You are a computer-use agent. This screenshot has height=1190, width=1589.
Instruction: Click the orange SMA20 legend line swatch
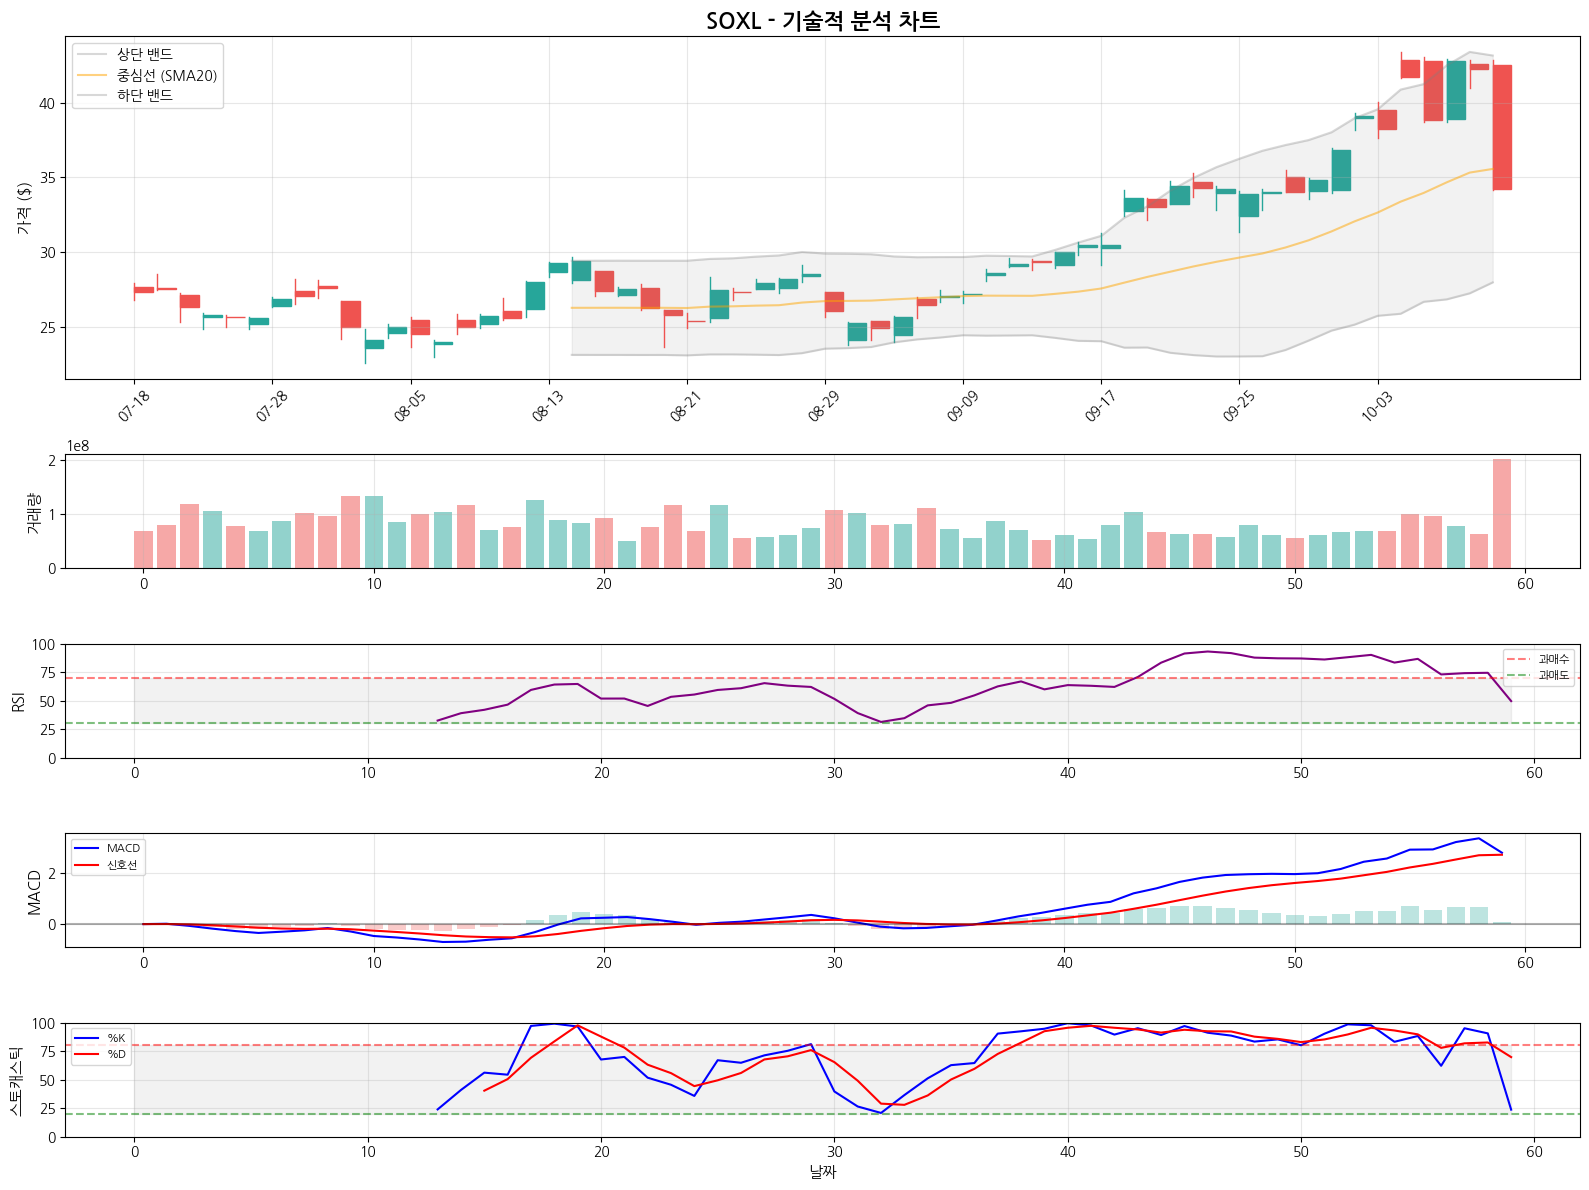pos(93,75)
